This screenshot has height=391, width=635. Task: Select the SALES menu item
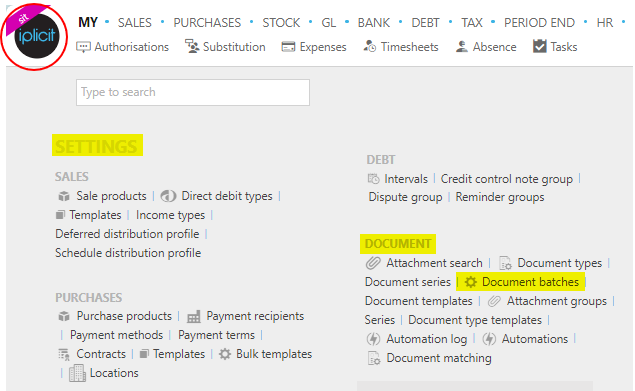point(134,23)
